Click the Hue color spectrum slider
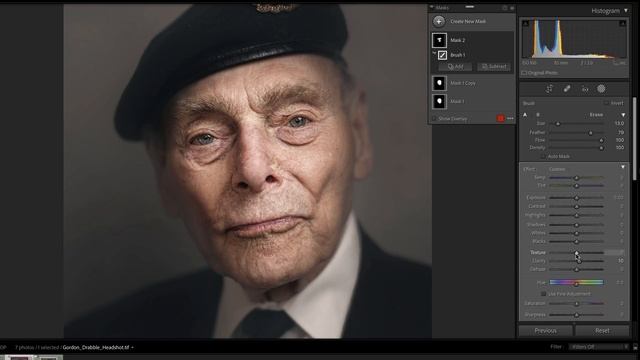The height and width of the screenshot is (360, 640). [x=576, y=282]
